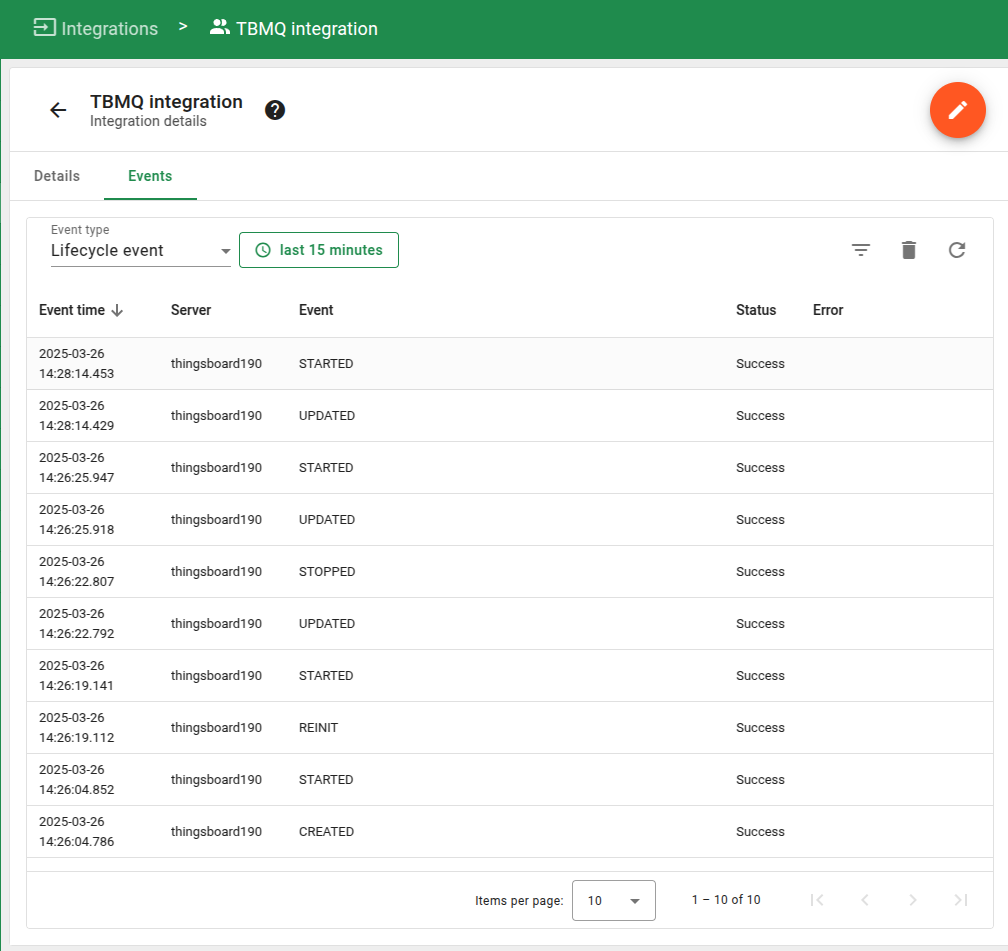Click the sort arrow next to Event time
This screenshot has height=951, width=1008.
[117, 311]
